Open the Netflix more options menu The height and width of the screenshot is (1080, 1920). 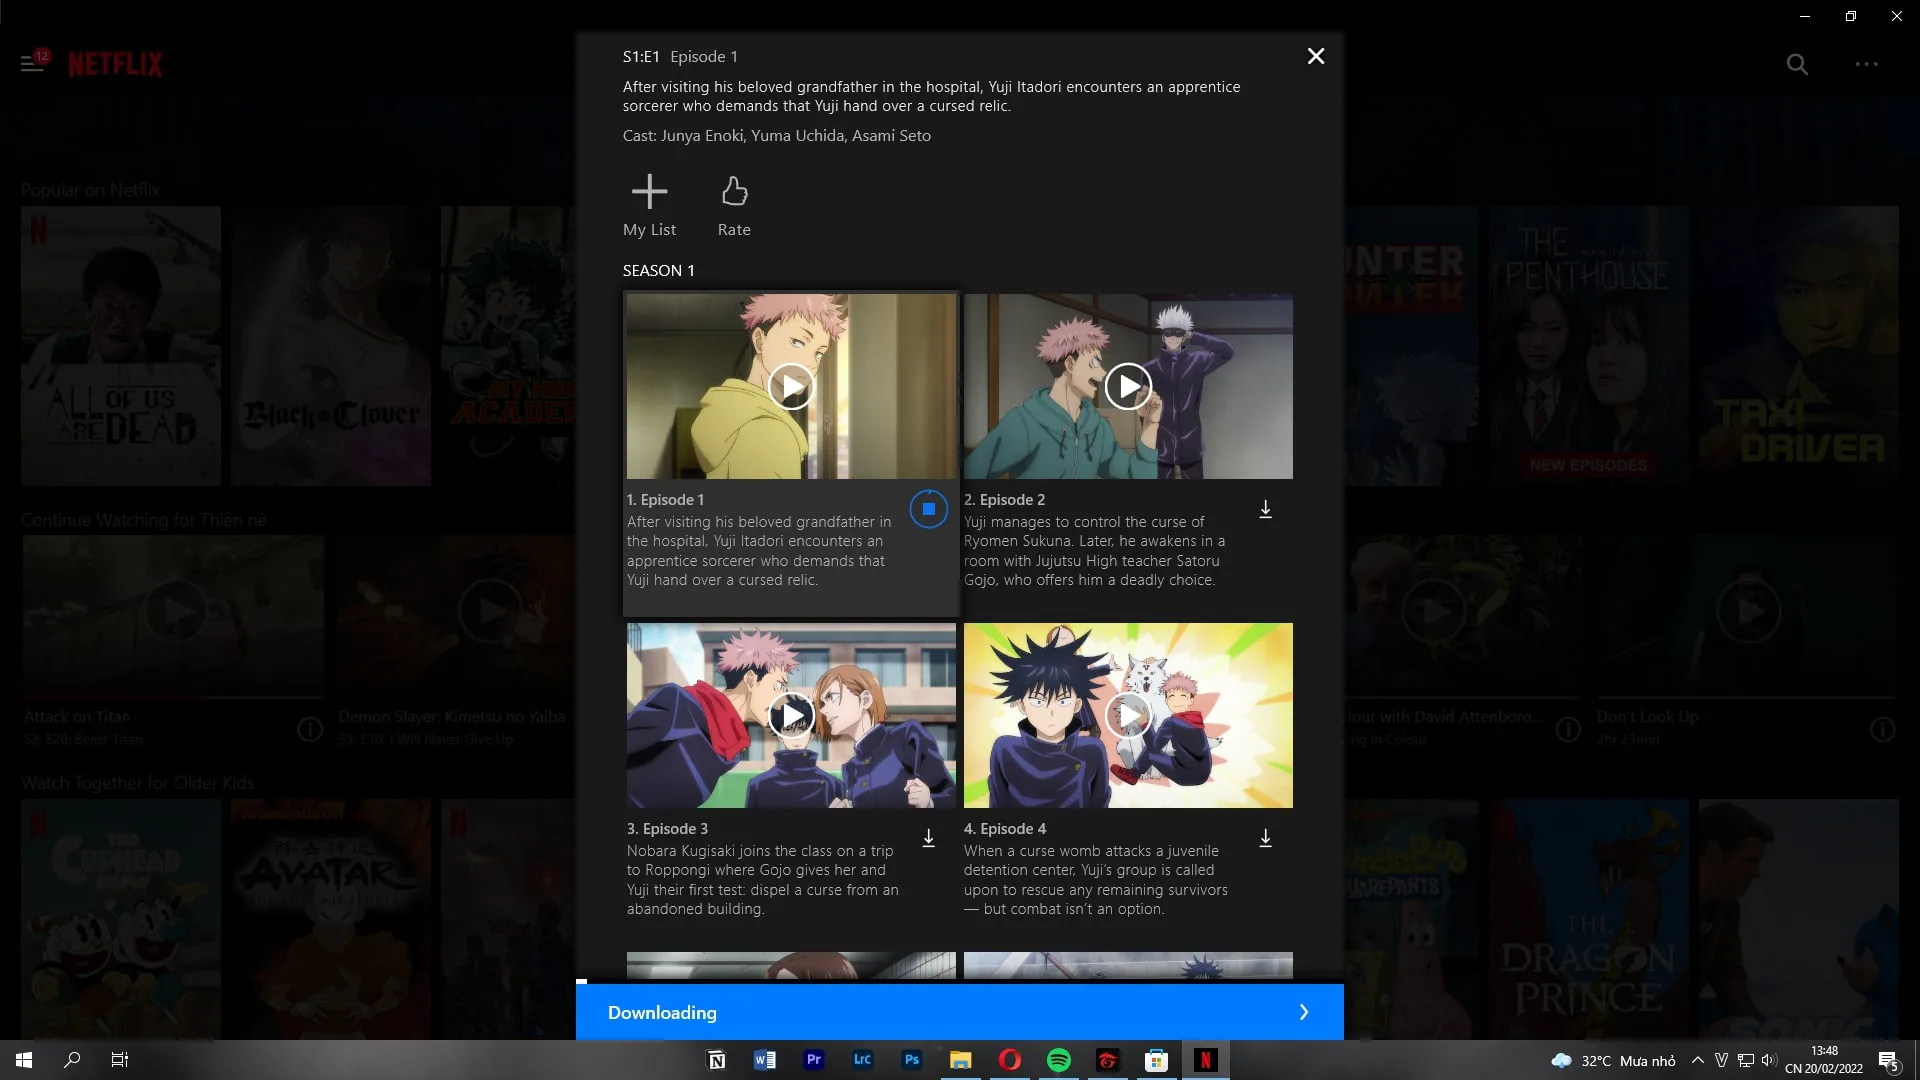click(1866, 64)
